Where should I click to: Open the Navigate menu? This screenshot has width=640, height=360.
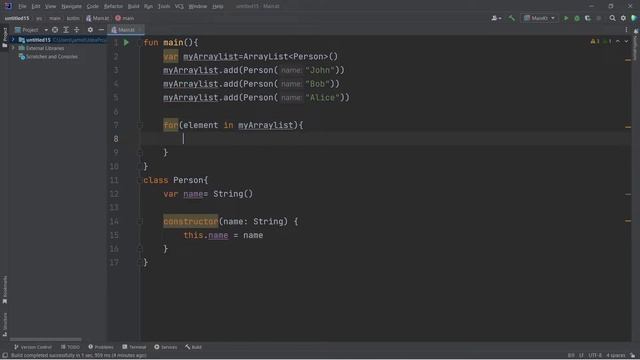(71, 6)
